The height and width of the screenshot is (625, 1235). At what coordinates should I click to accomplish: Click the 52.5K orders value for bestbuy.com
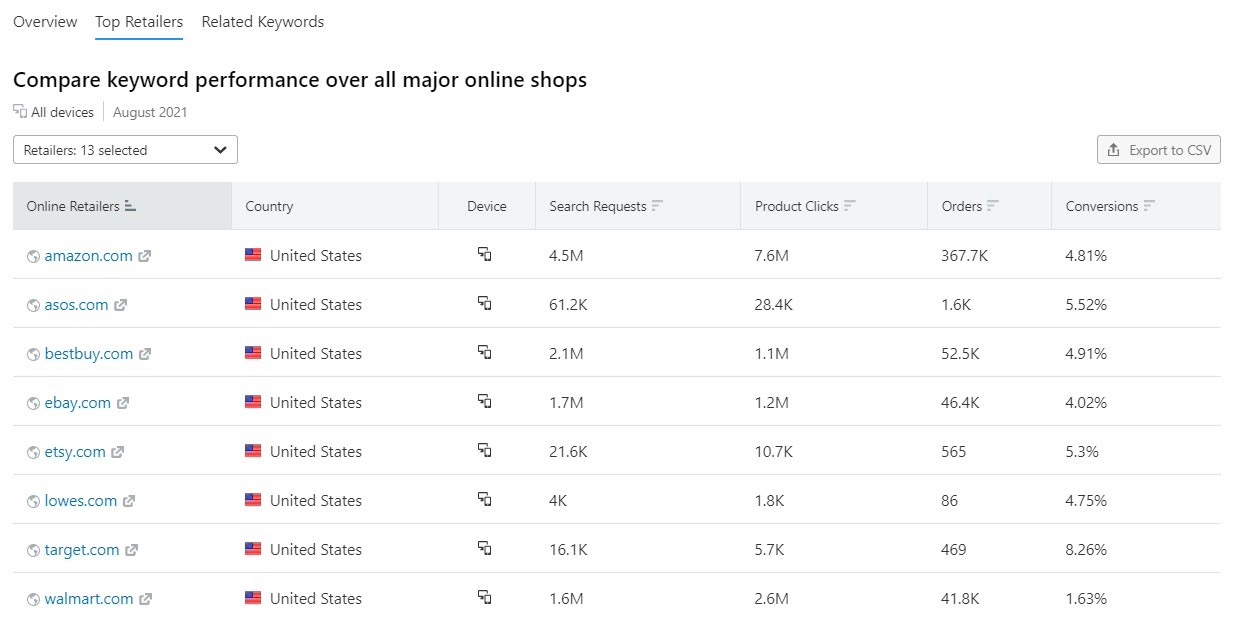click(961, 354)
